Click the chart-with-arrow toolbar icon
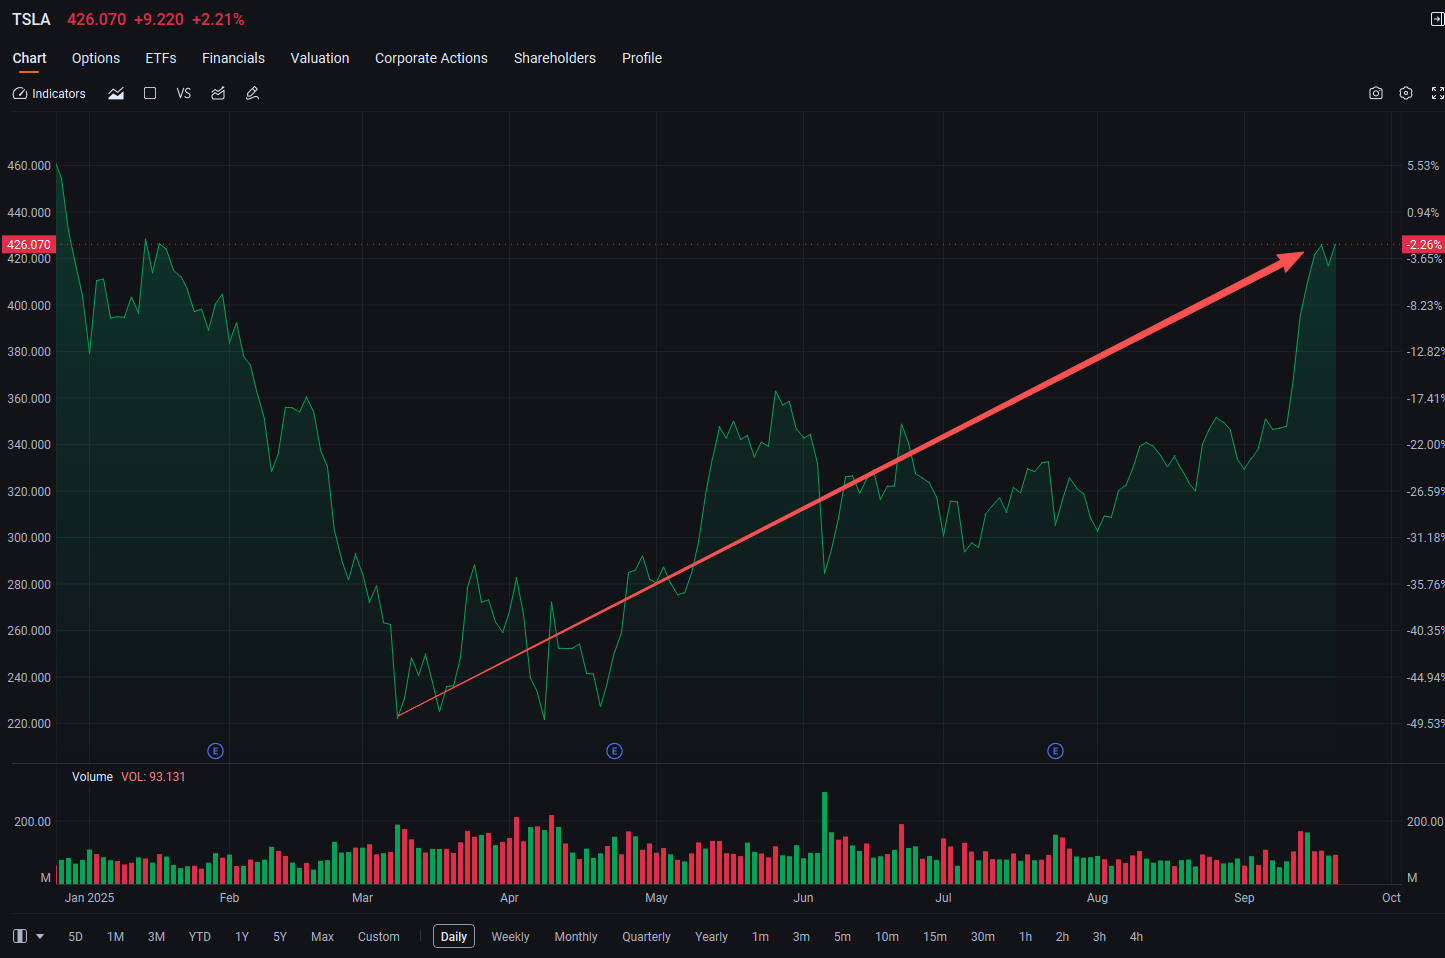1445x958 pixels. point(218,93)
